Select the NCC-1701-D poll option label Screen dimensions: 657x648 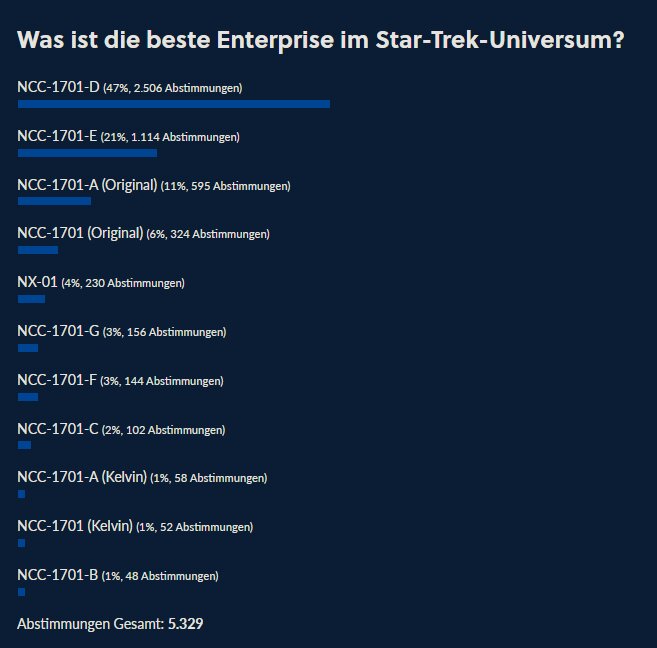(59, 88)
